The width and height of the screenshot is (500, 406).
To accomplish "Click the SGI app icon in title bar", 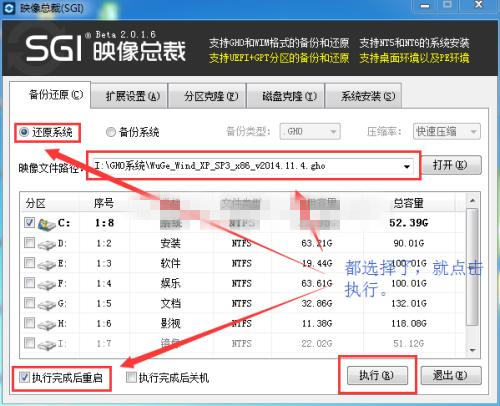I will point(9,8).
